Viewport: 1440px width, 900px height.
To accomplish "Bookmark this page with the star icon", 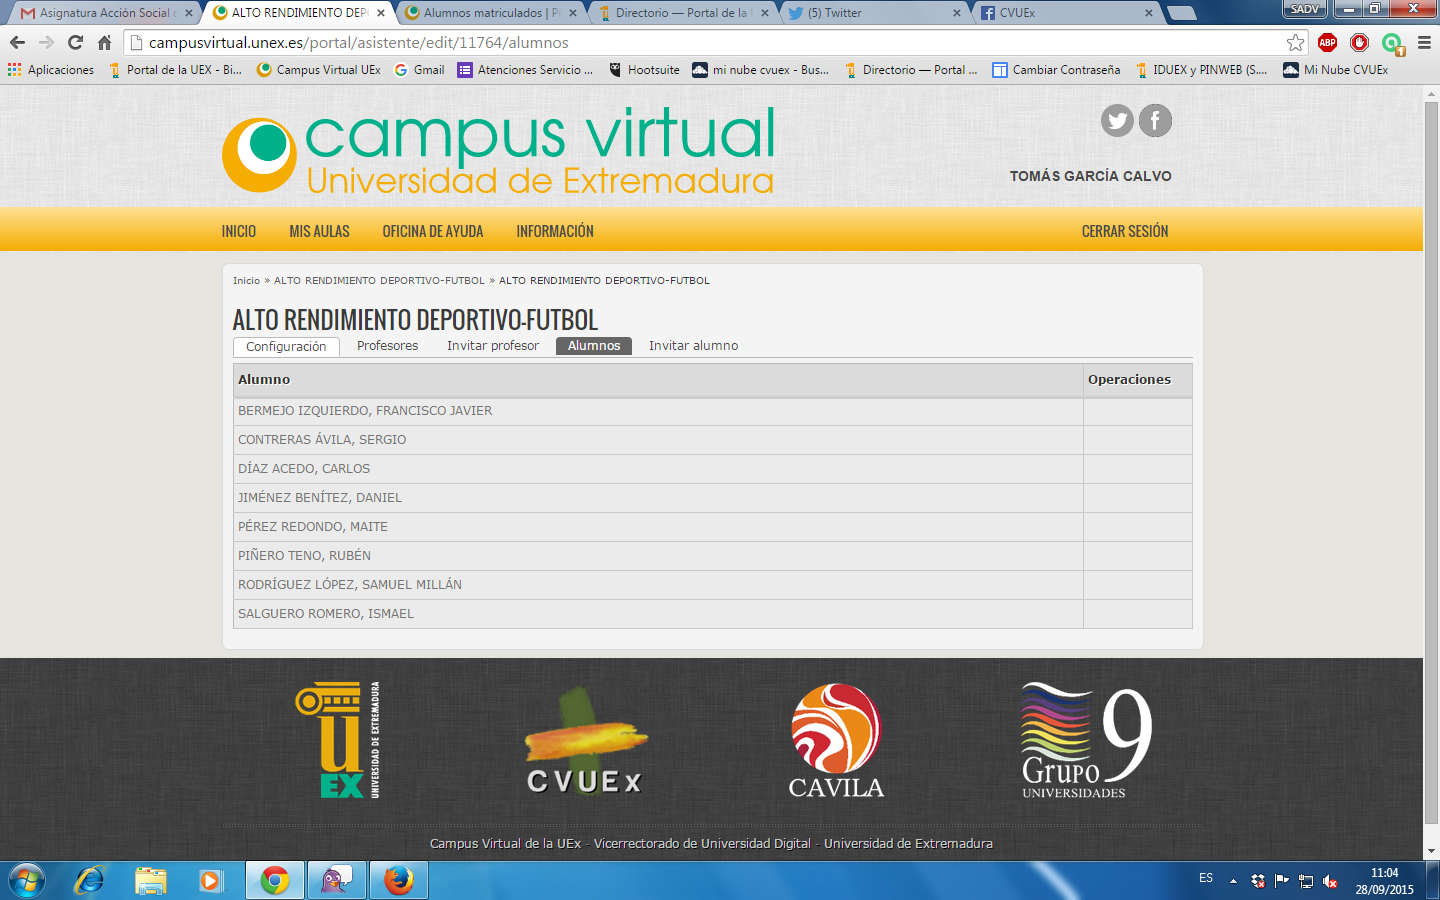I will 1295,42.
